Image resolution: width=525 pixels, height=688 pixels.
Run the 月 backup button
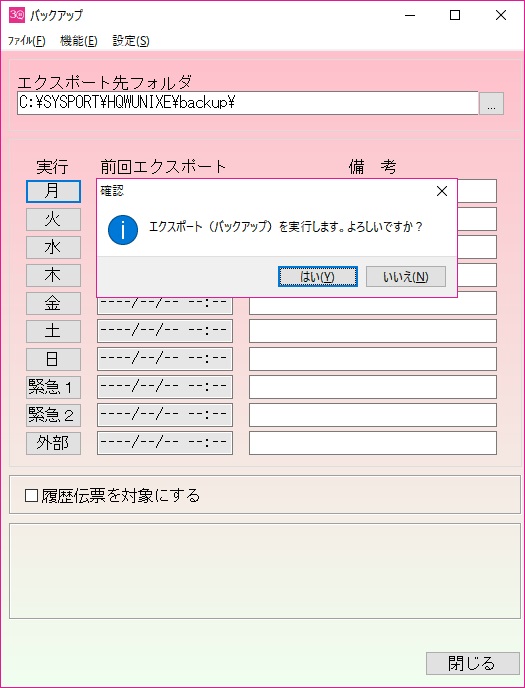point(53,191)
